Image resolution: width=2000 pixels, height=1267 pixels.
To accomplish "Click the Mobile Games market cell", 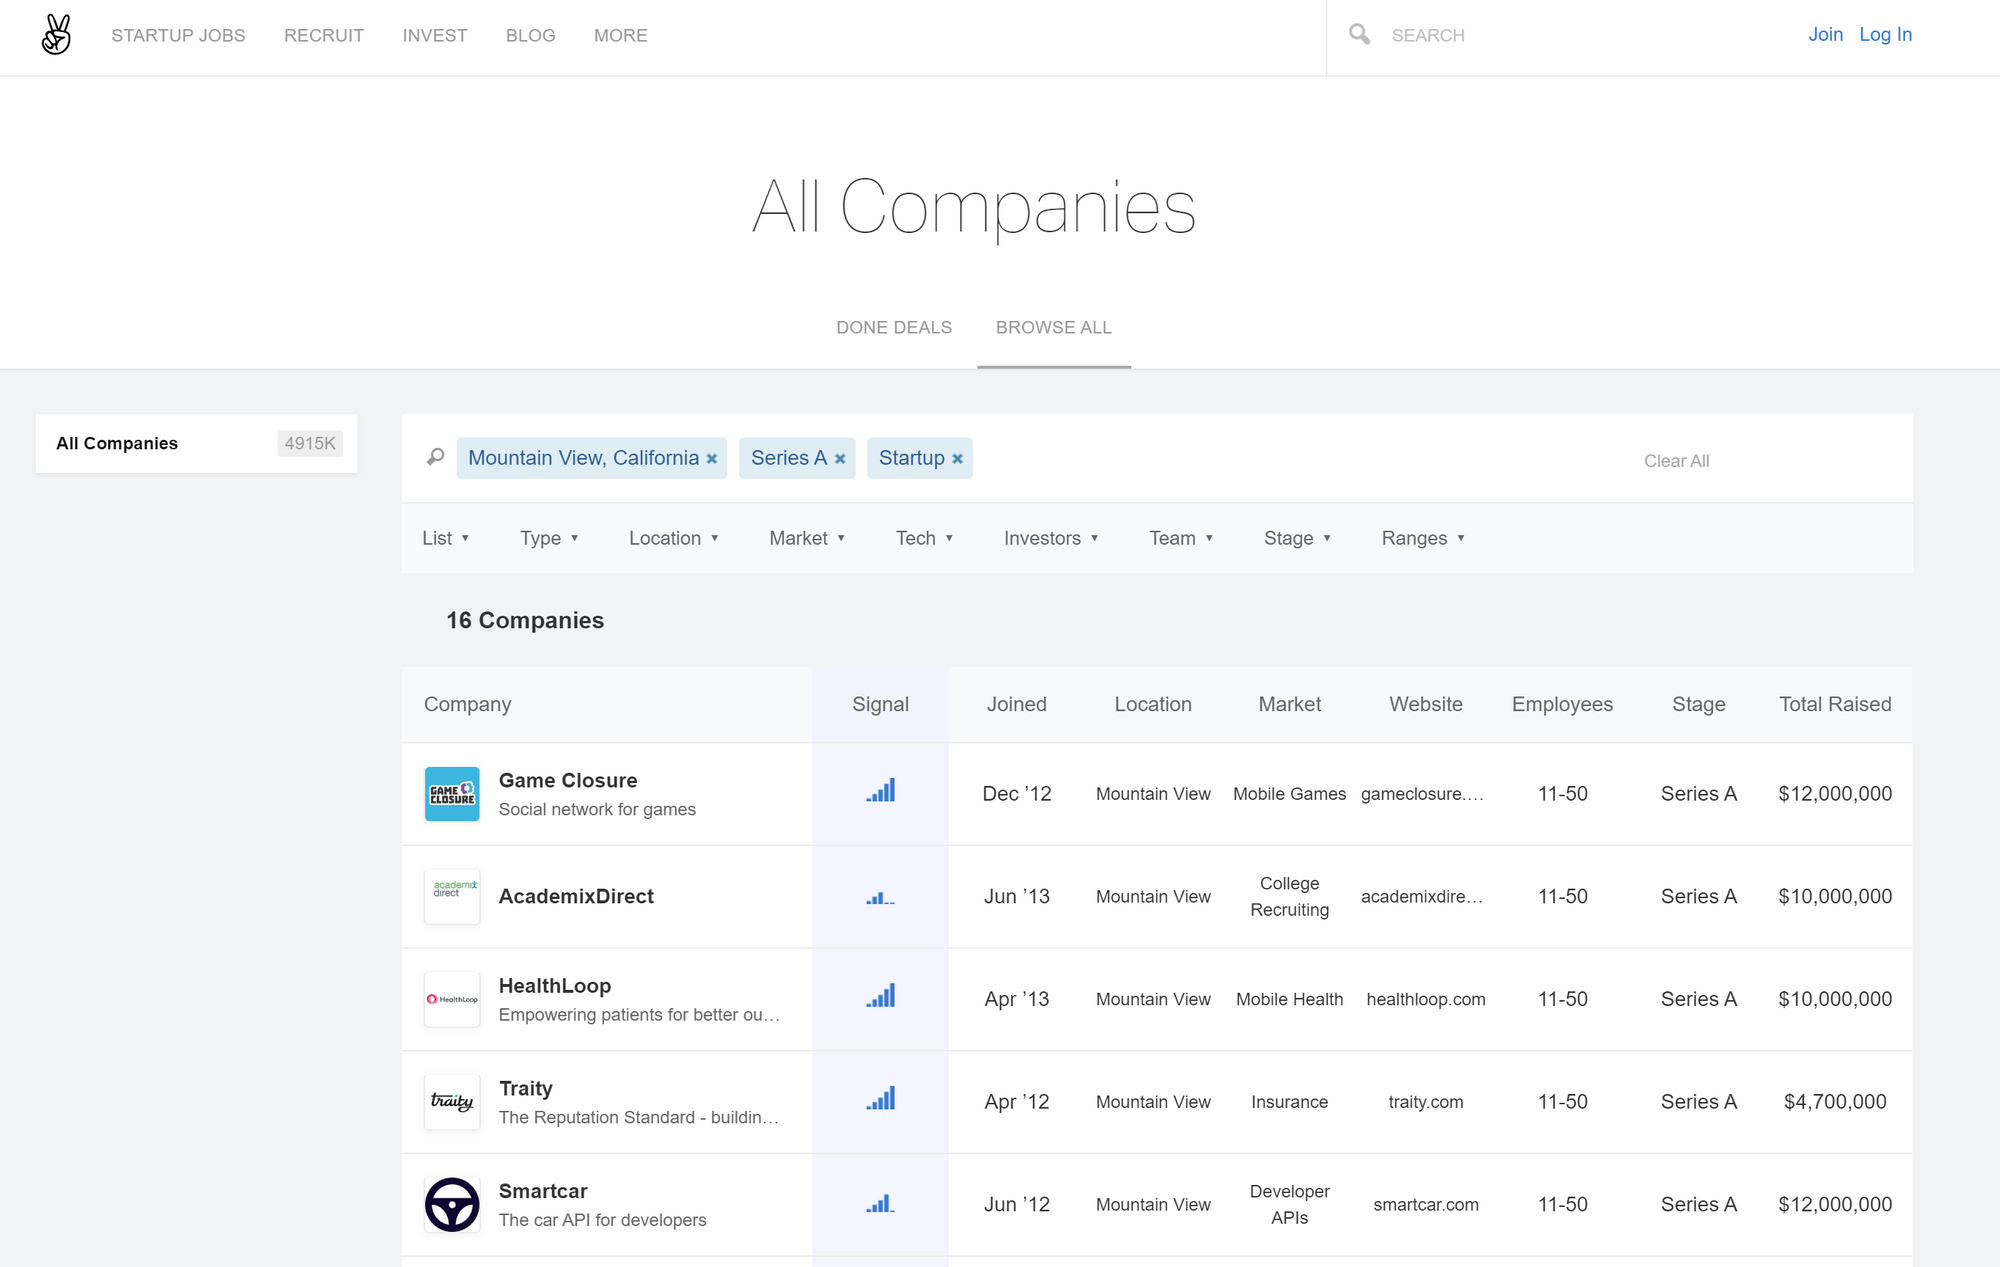I will (x=1290, y=794).
